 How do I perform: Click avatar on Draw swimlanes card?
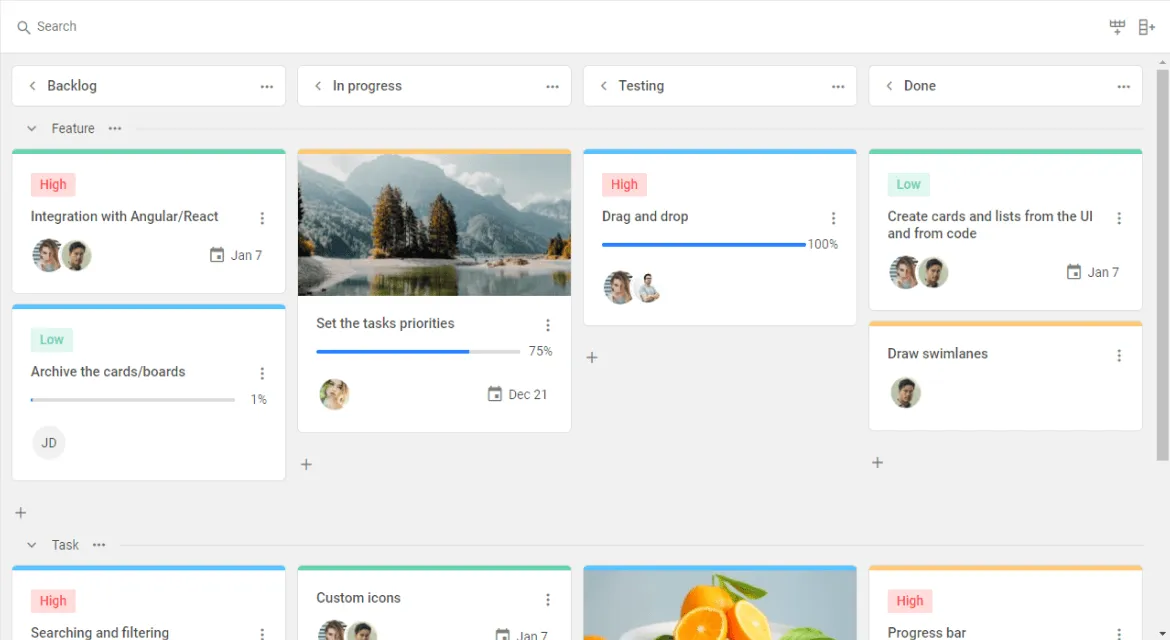(905, 392)
